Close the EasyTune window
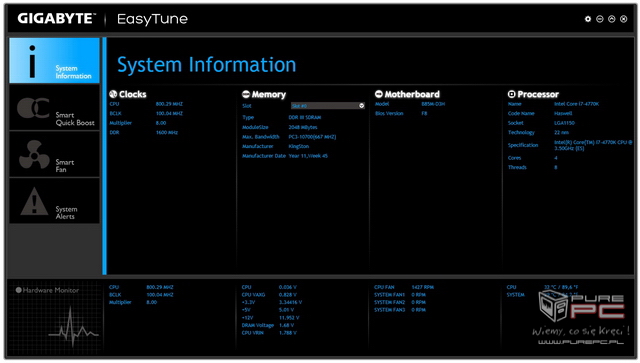 point(623,19)
